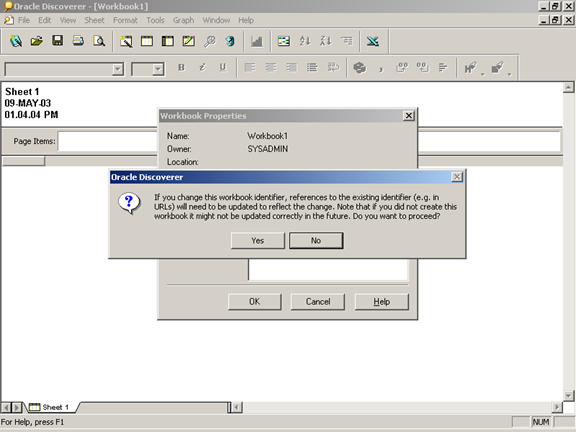Save the workbook with the floppy disk icon
Image resolution: width=576 pixels, height=432 pixels.
coord(57,41)
